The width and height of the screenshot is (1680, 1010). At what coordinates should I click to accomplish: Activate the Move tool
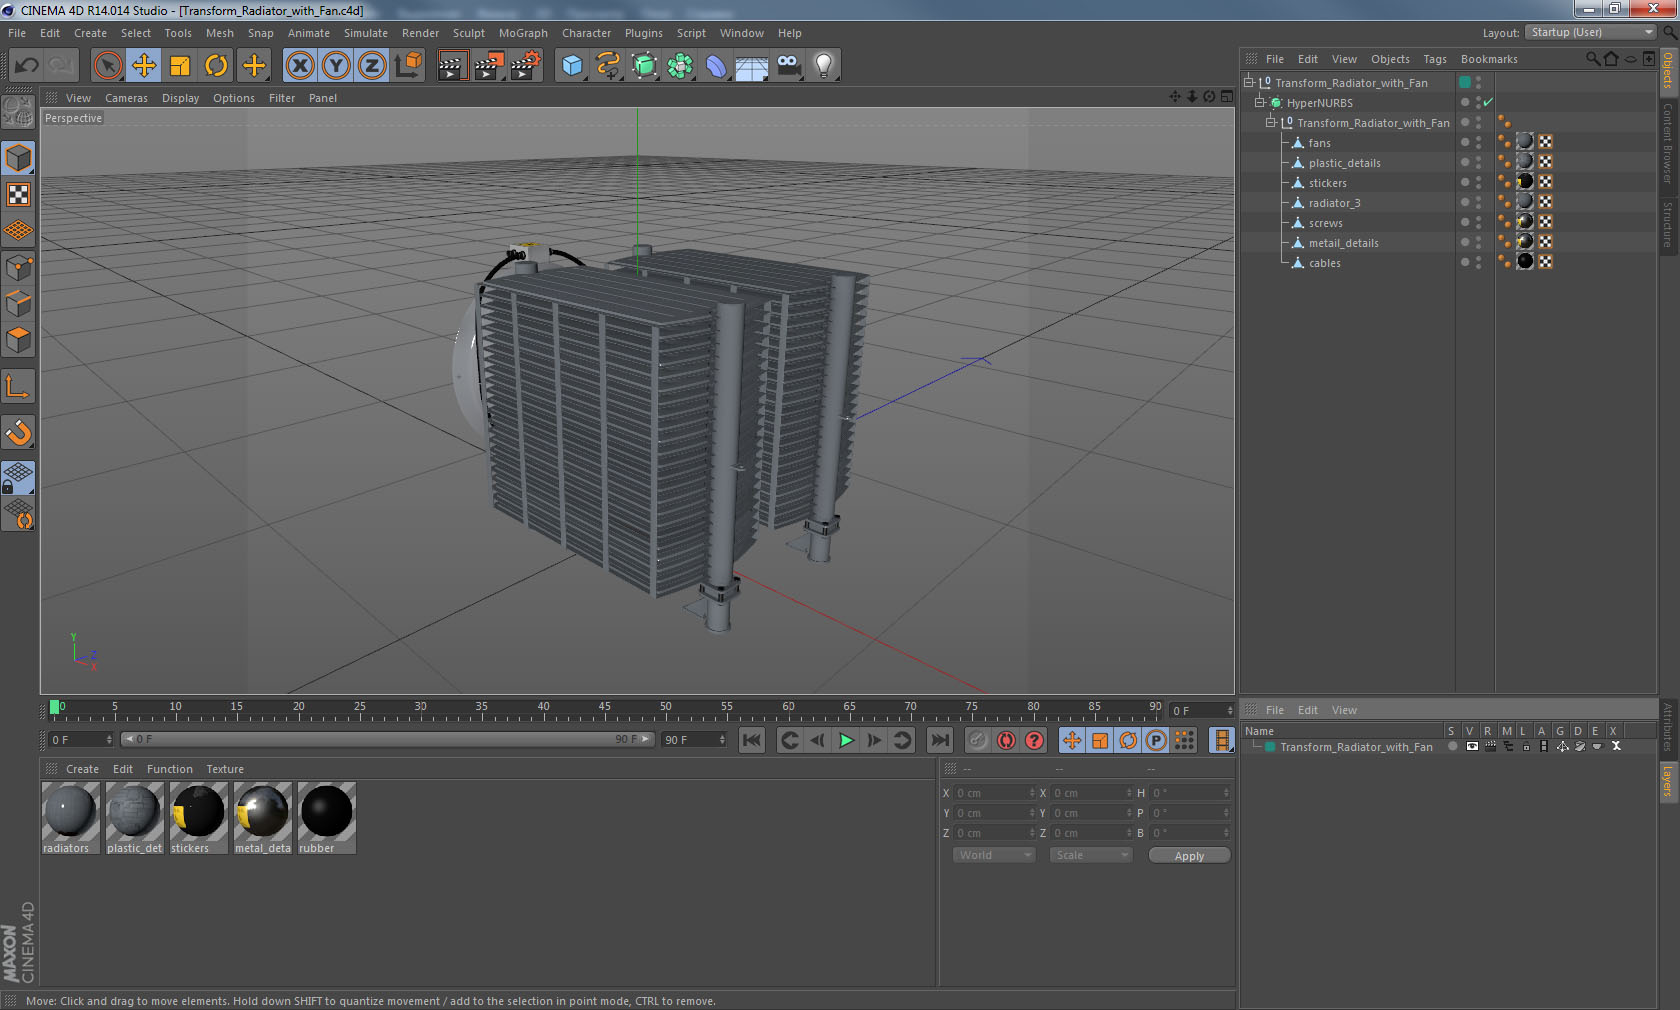[x=144, y=66]
